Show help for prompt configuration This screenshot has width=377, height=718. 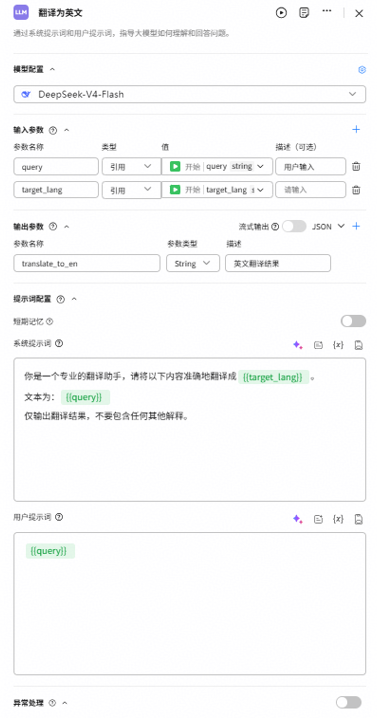(x=60, y=299)
